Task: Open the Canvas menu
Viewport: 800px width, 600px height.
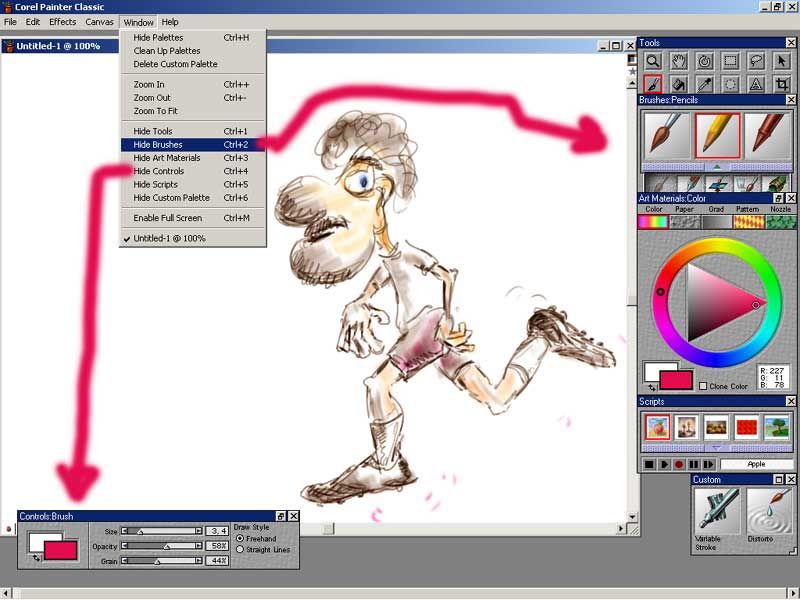Action: 99,22
